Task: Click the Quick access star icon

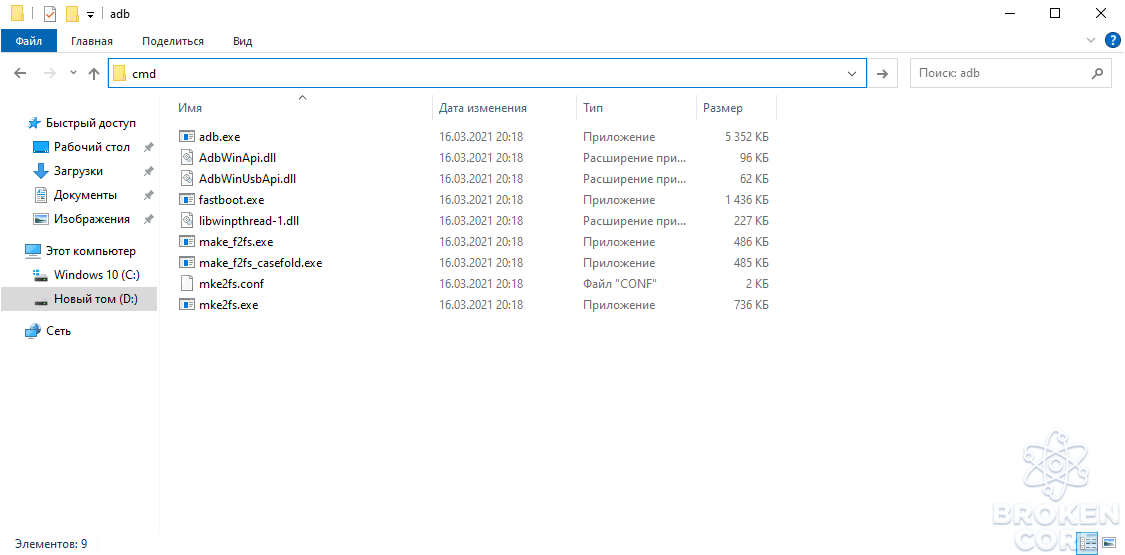Action: click(34, 123)
